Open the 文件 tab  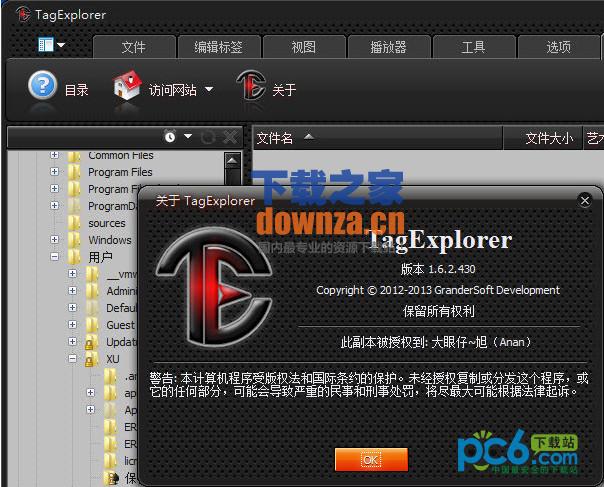(x=134, y=47)
